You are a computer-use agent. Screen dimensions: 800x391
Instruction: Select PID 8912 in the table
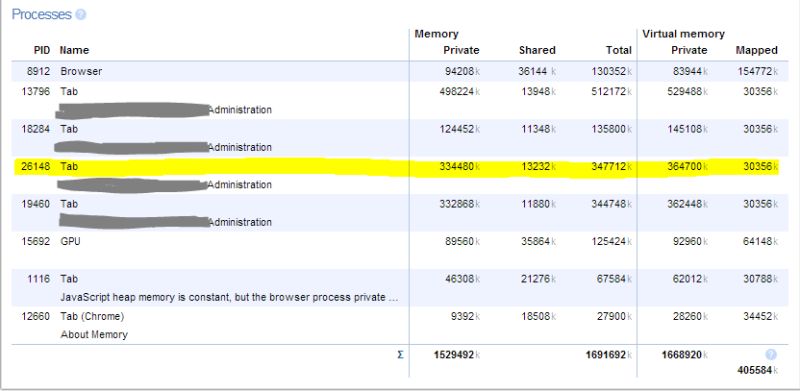tap(39, 71)
